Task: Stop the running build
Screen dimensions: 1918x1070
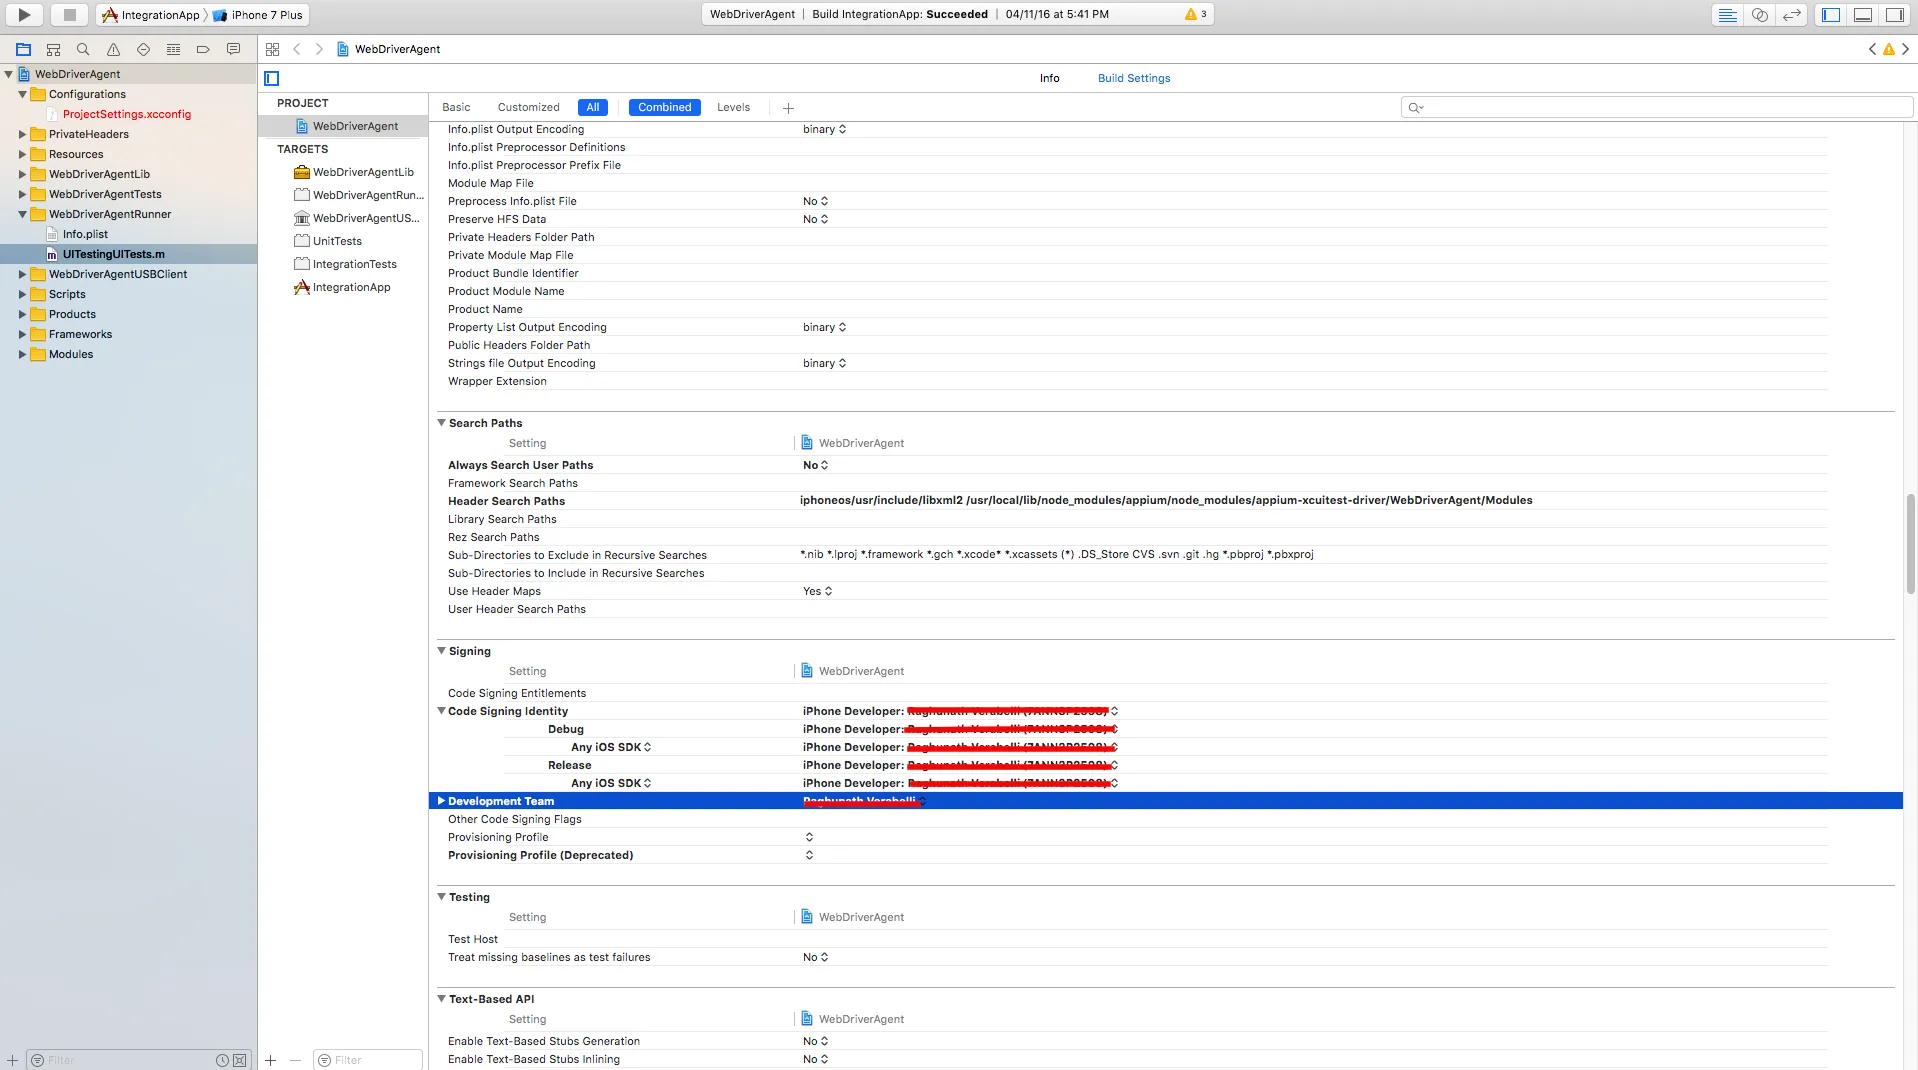Action: 69,15
